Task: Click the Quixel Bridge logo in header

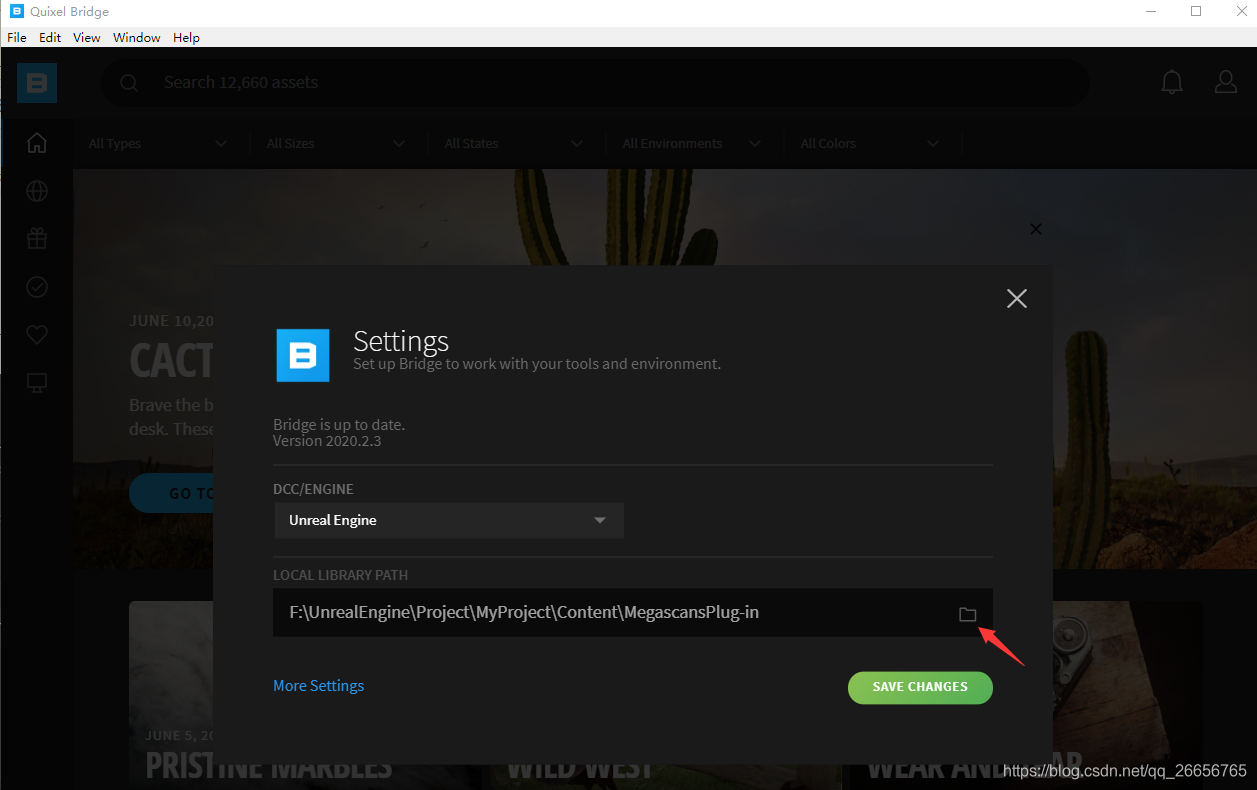Action: [x=37, y=83]
